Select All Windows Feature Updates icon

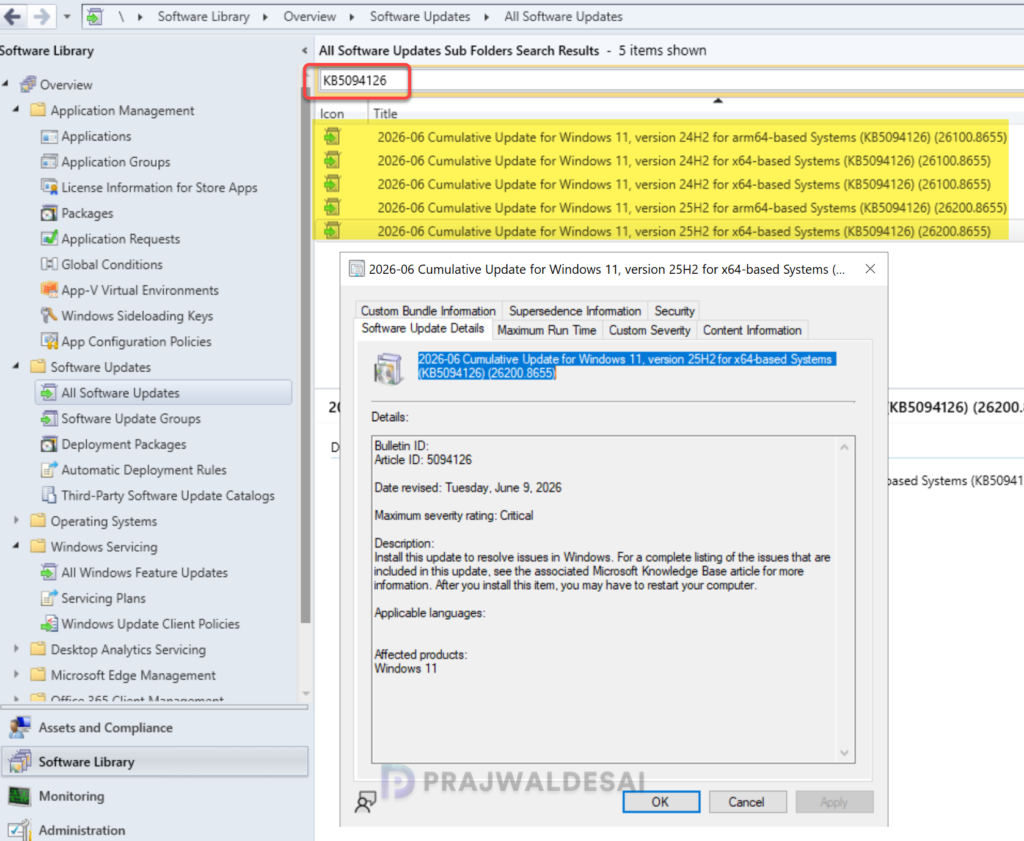[x=49, y=573]
